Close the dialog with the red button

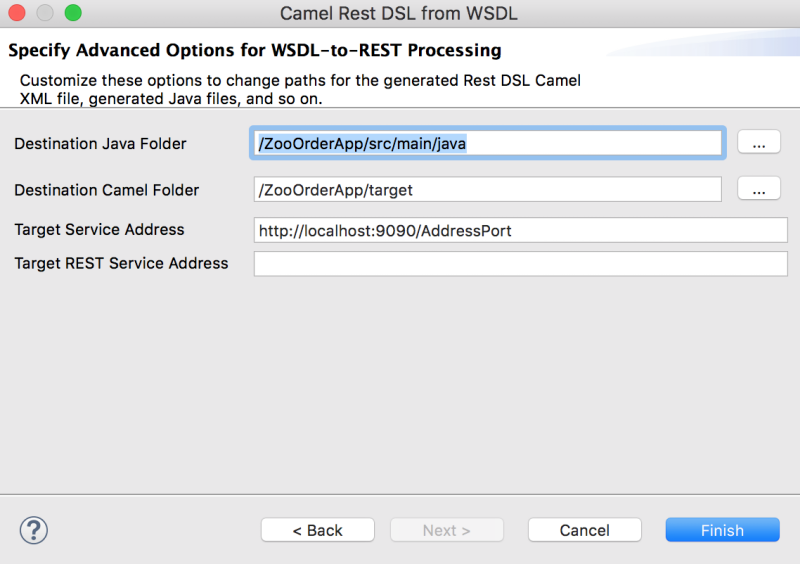click(x=18, y=13)
